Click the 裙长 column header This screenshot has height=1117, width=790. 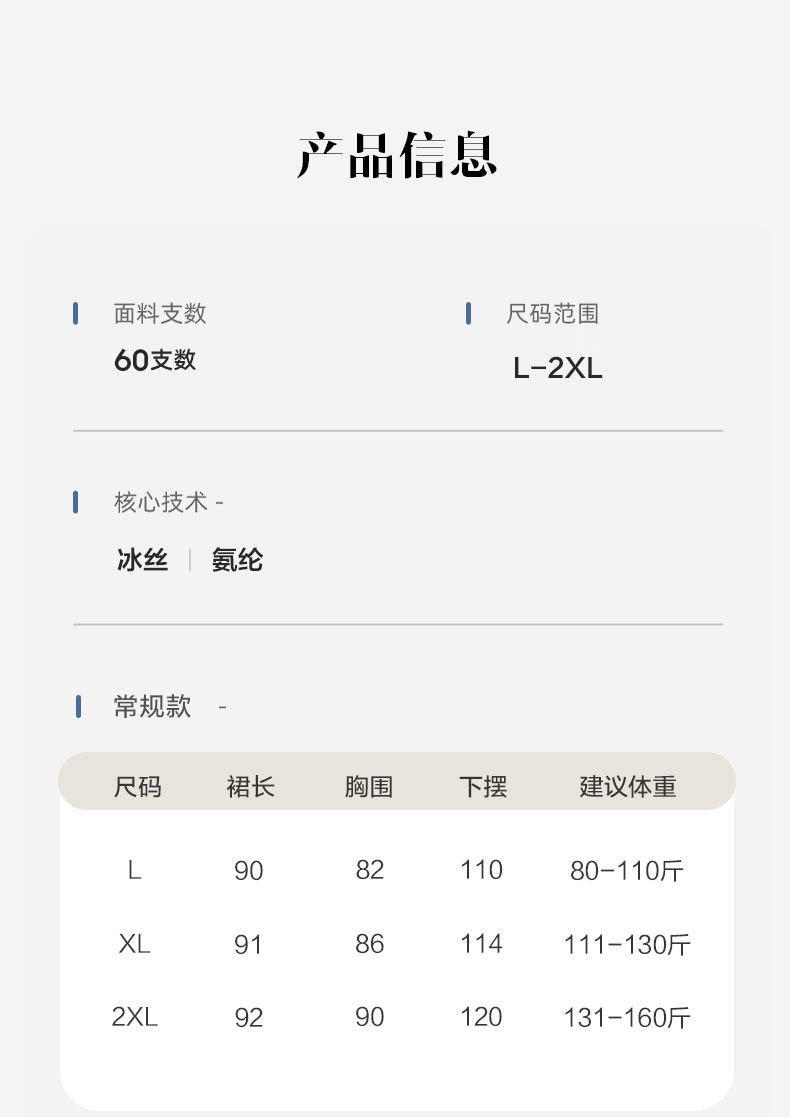(x=250, y=787)
